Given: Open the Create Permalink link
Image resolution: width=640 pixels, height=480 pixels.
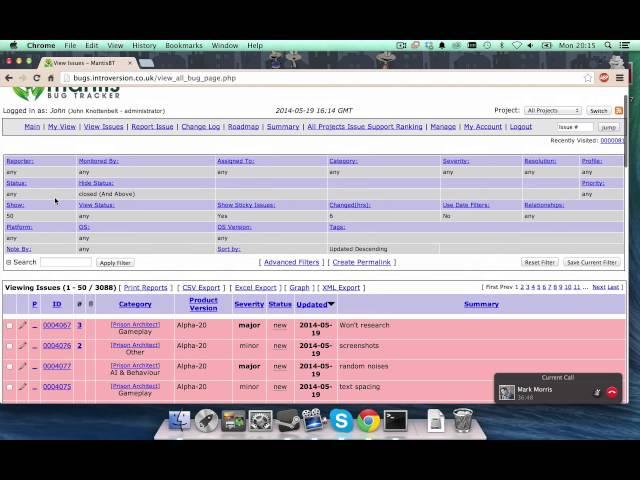Looking at the screenshot, I should 361,262.
